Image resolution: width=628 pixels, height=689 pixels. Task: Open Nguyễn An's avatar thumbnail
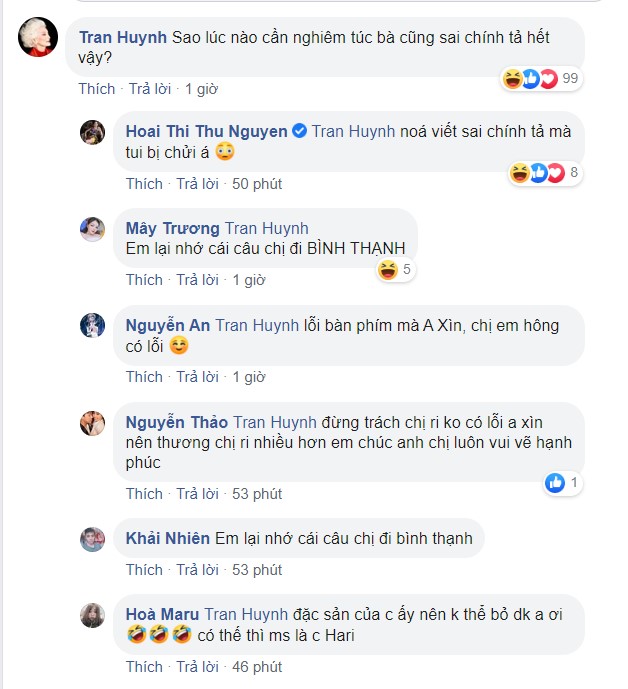tap(93, 325)
